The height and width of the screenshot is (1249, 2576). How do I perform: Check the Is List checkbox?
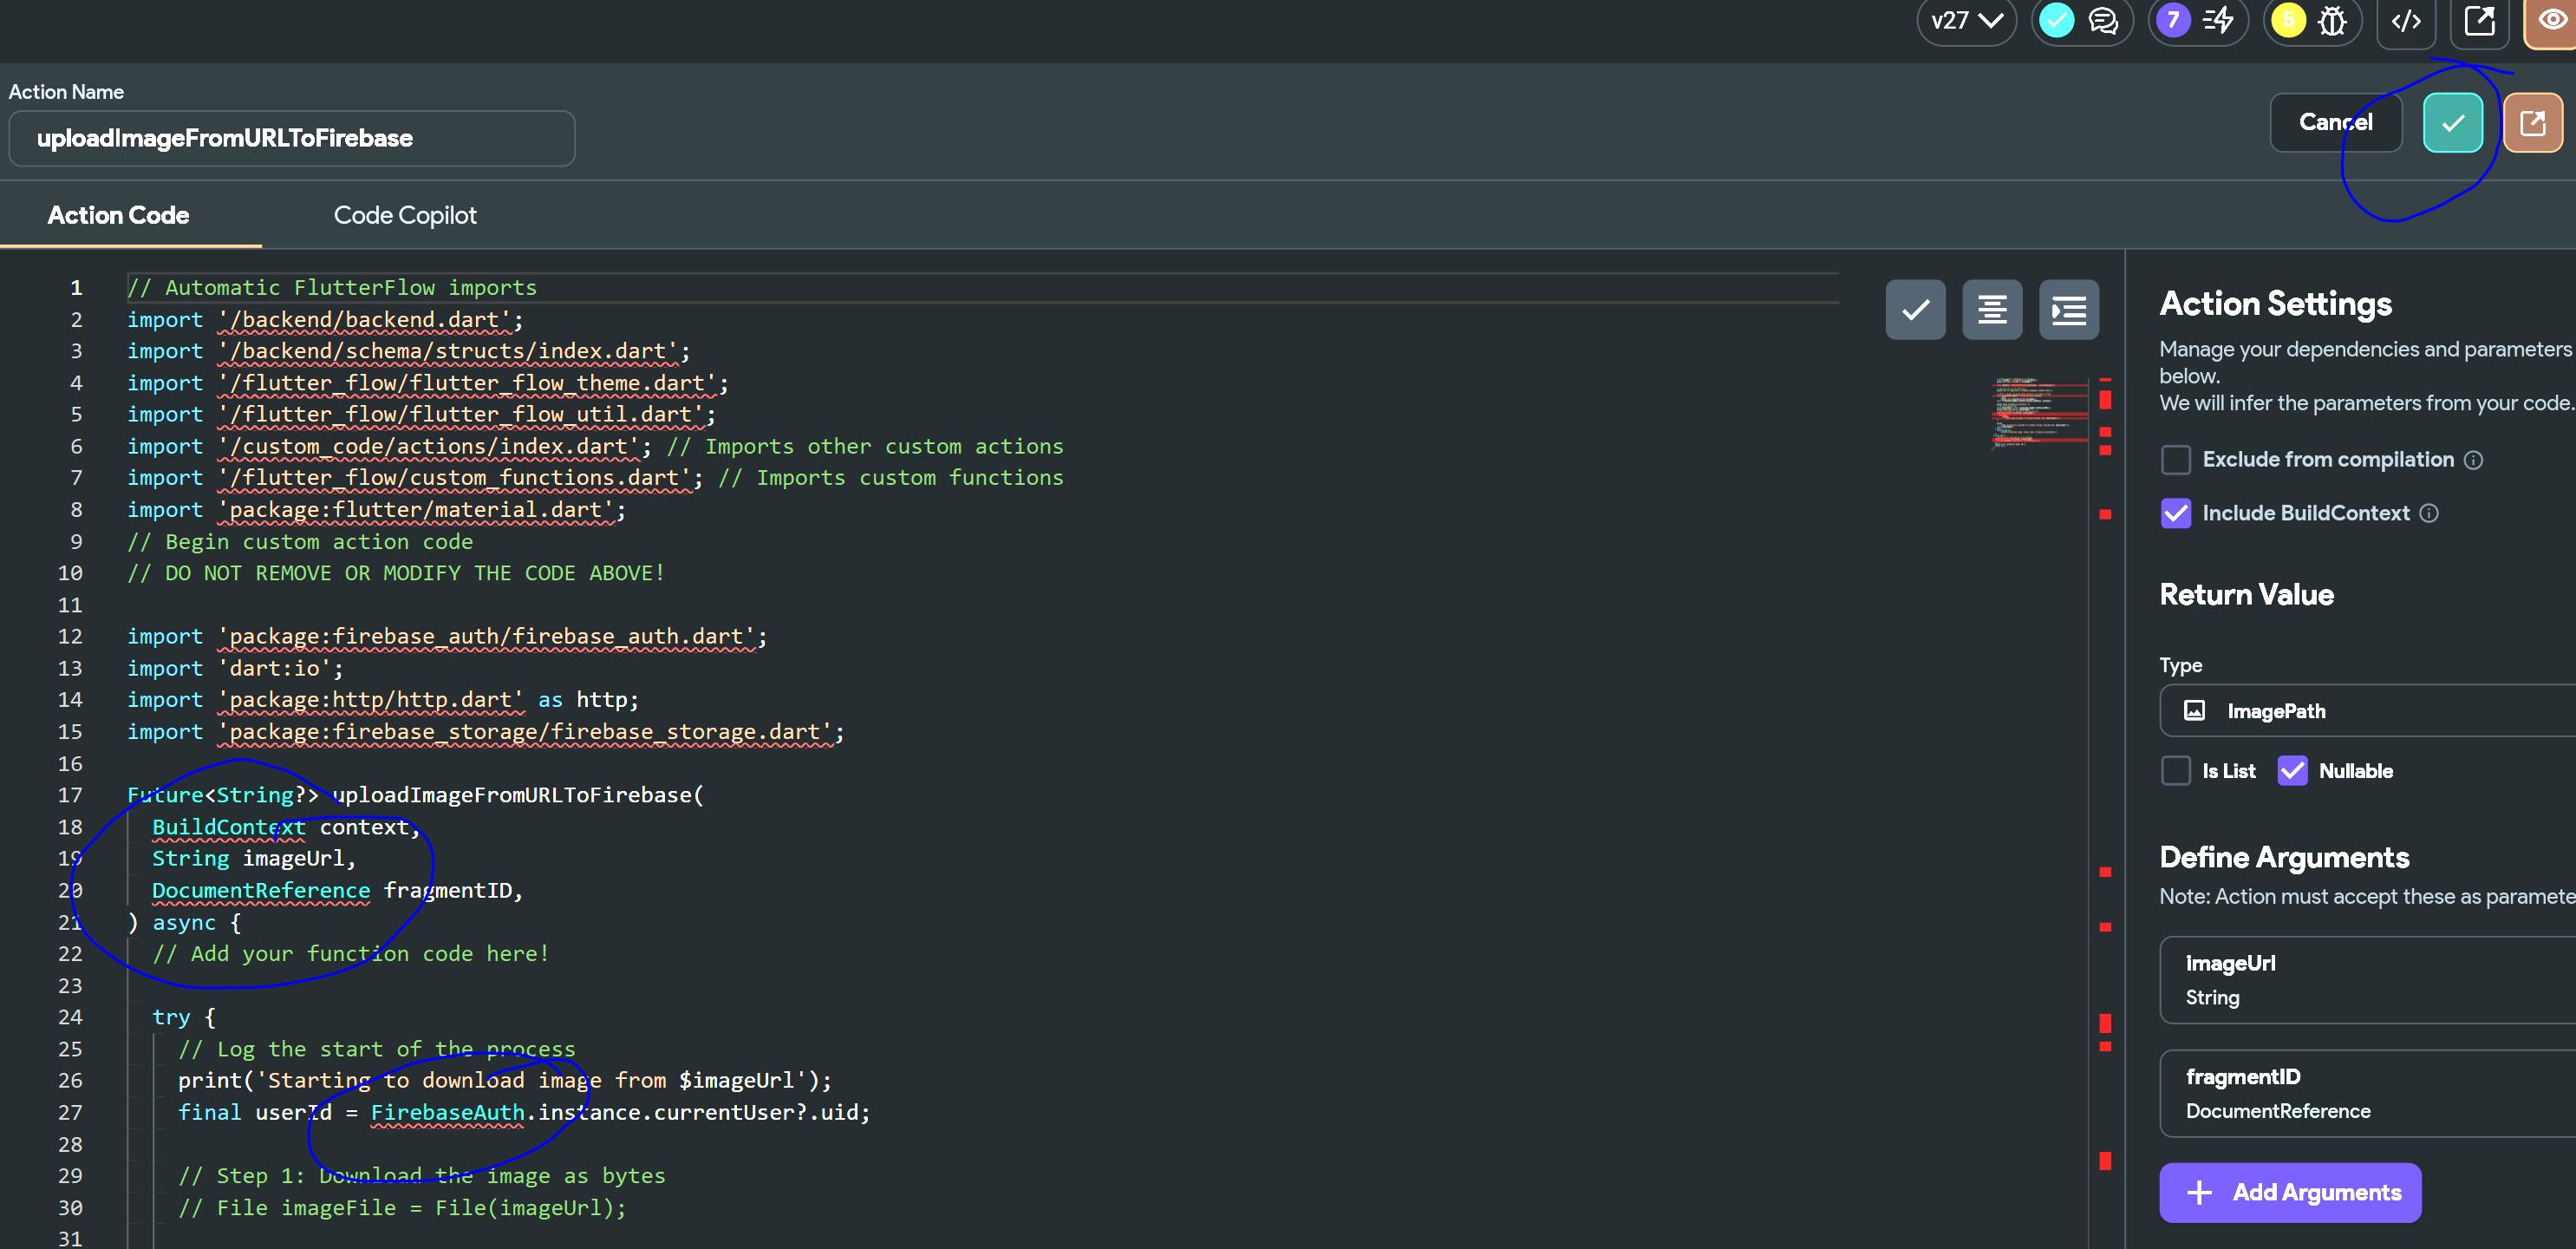[2175, 771]
